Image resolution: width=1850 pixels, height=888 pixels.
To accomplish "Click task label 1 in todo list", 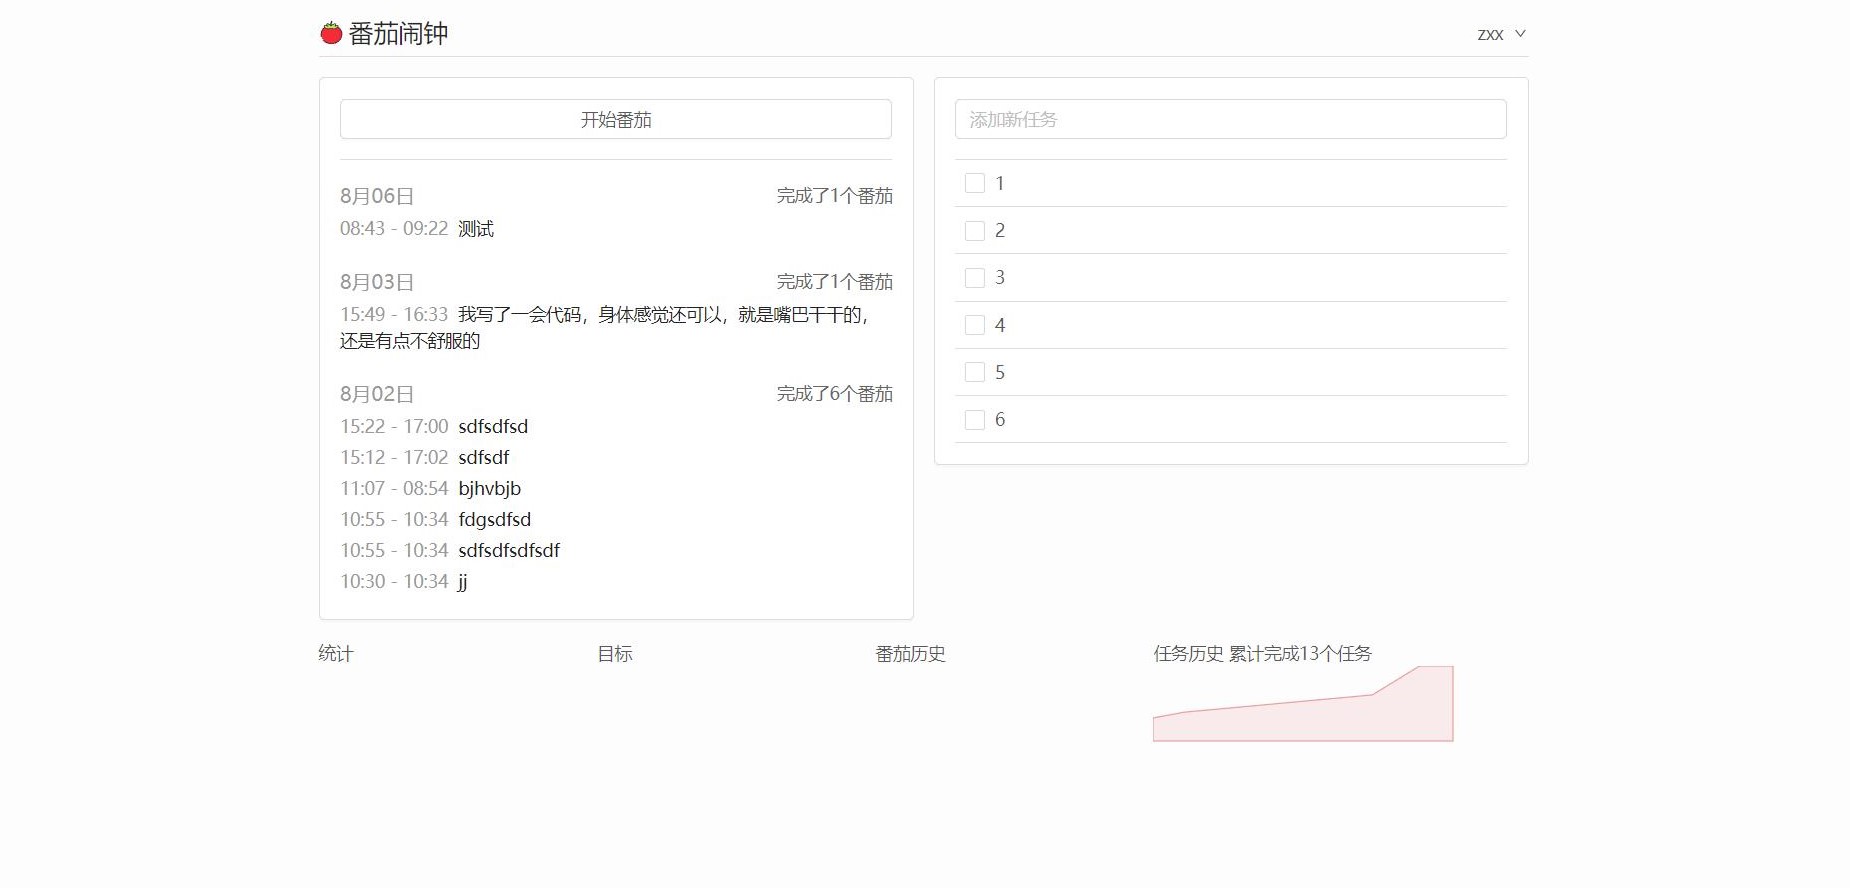I will coord(1000,183).
